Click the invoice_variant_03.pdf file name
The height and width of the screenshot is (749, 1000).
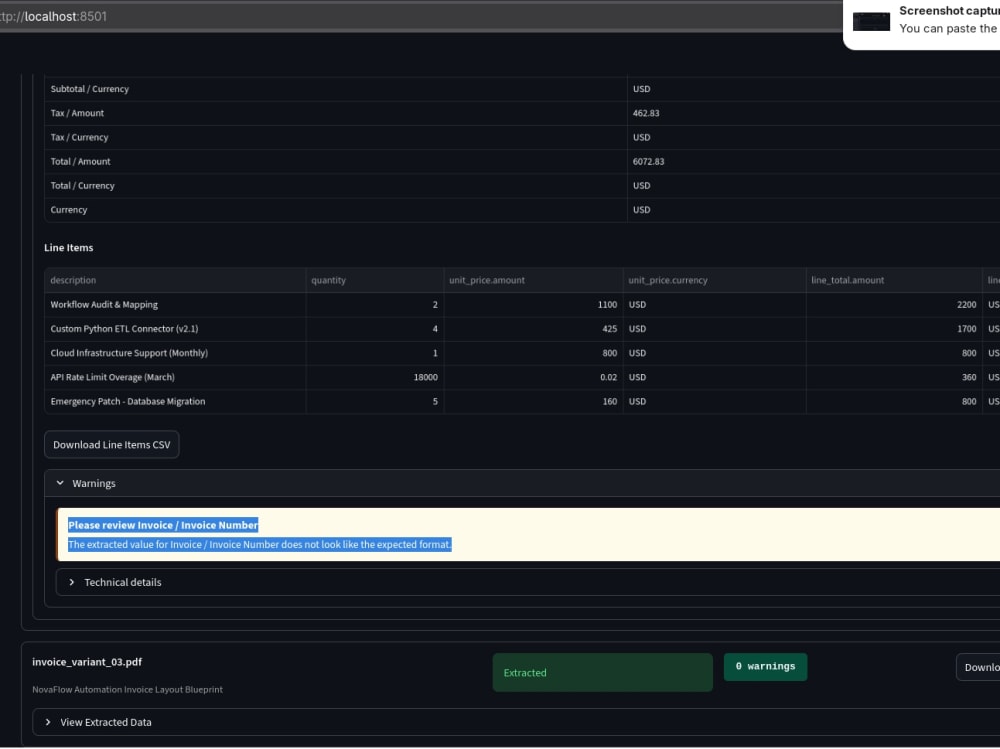tap(87, 662)
